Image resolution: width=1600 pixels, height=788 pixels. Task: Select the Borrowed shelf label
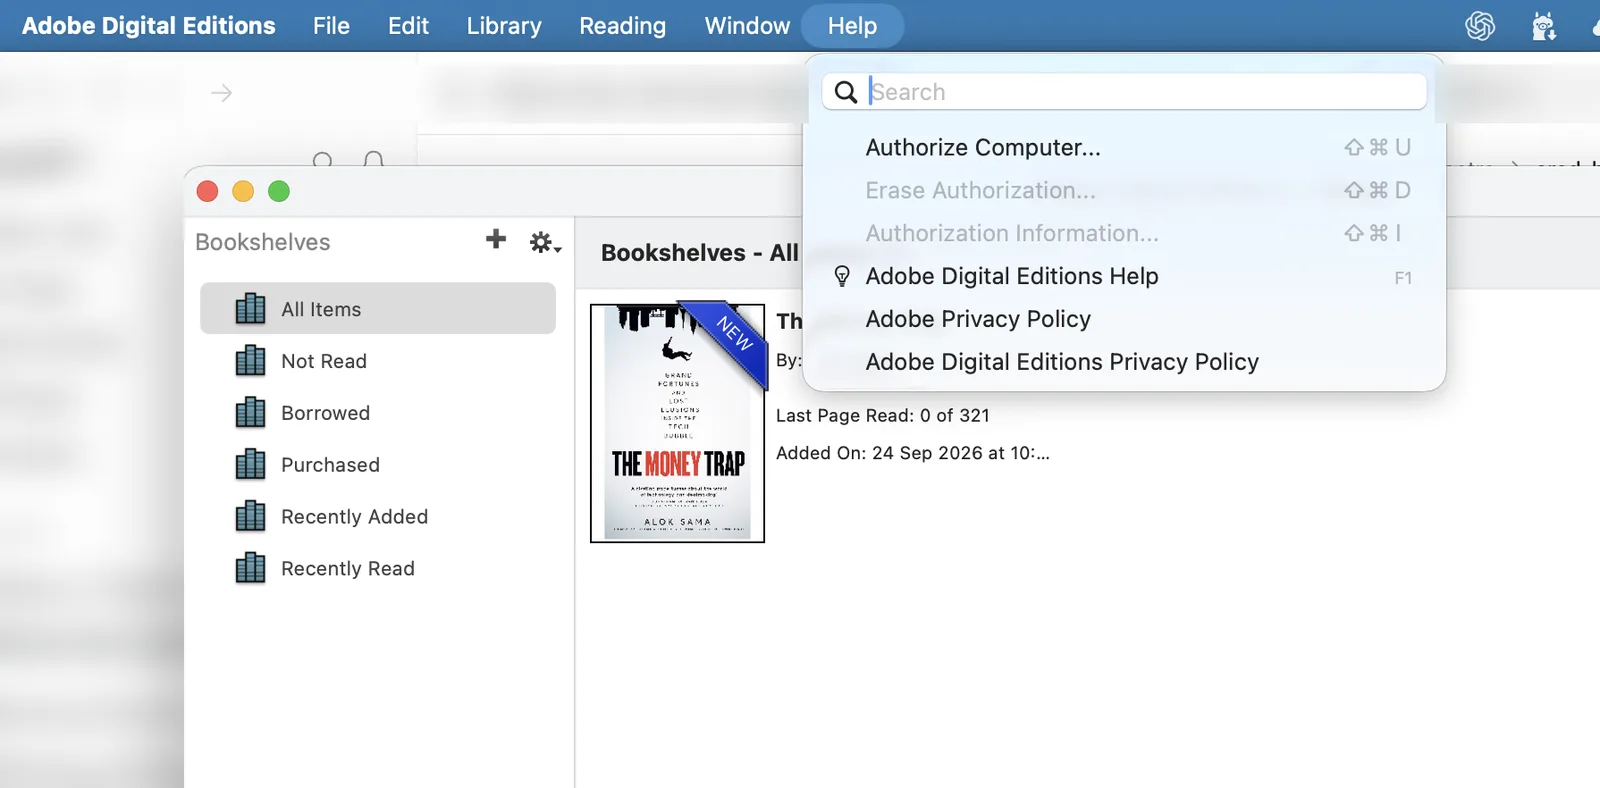click(326, 413)
